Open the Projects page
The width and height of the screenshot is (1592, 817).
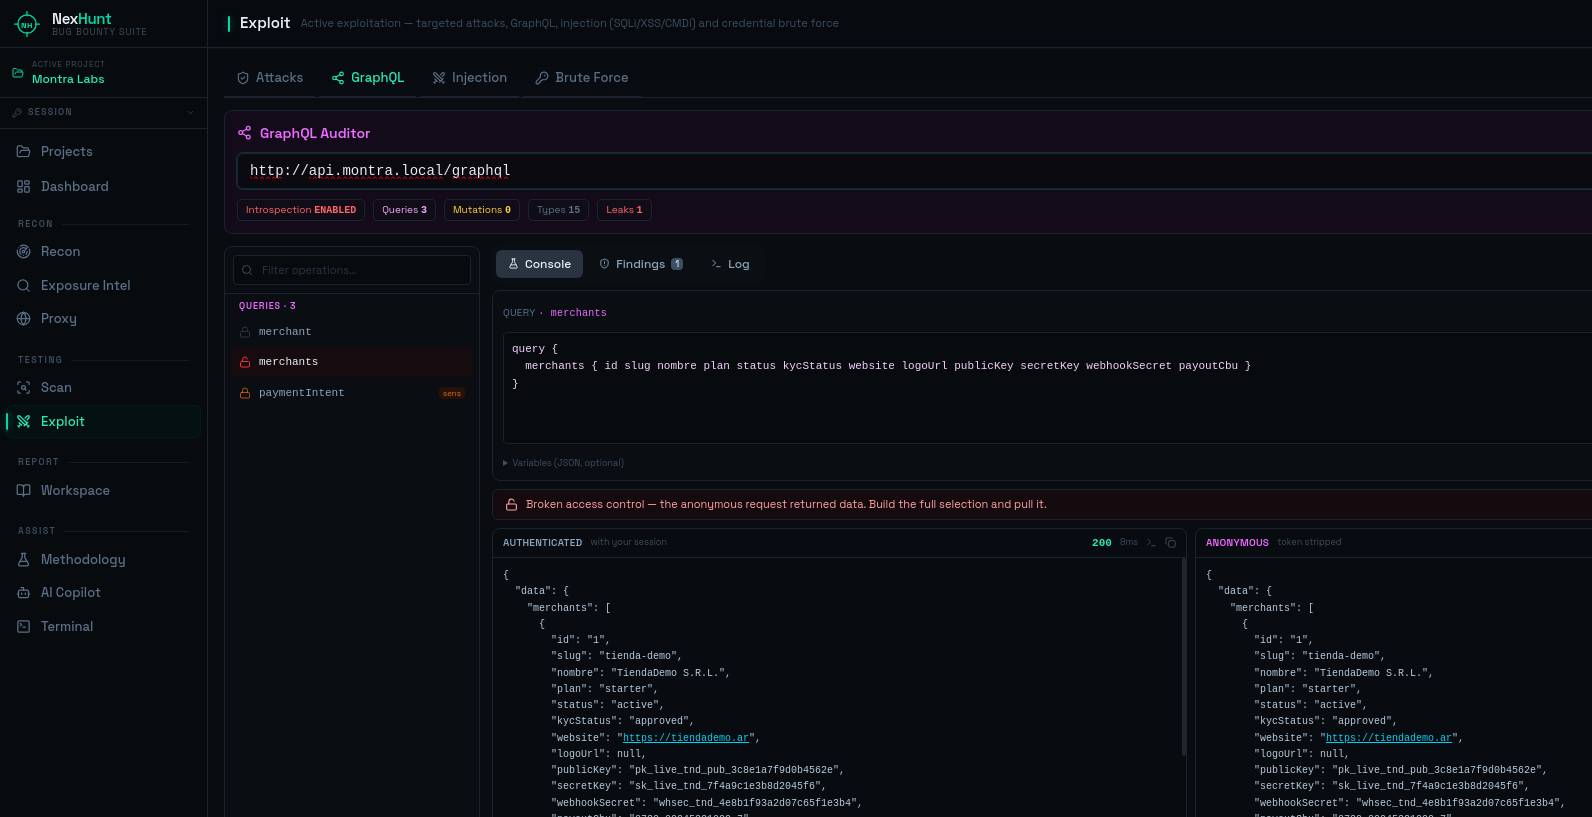click(103, 151)
